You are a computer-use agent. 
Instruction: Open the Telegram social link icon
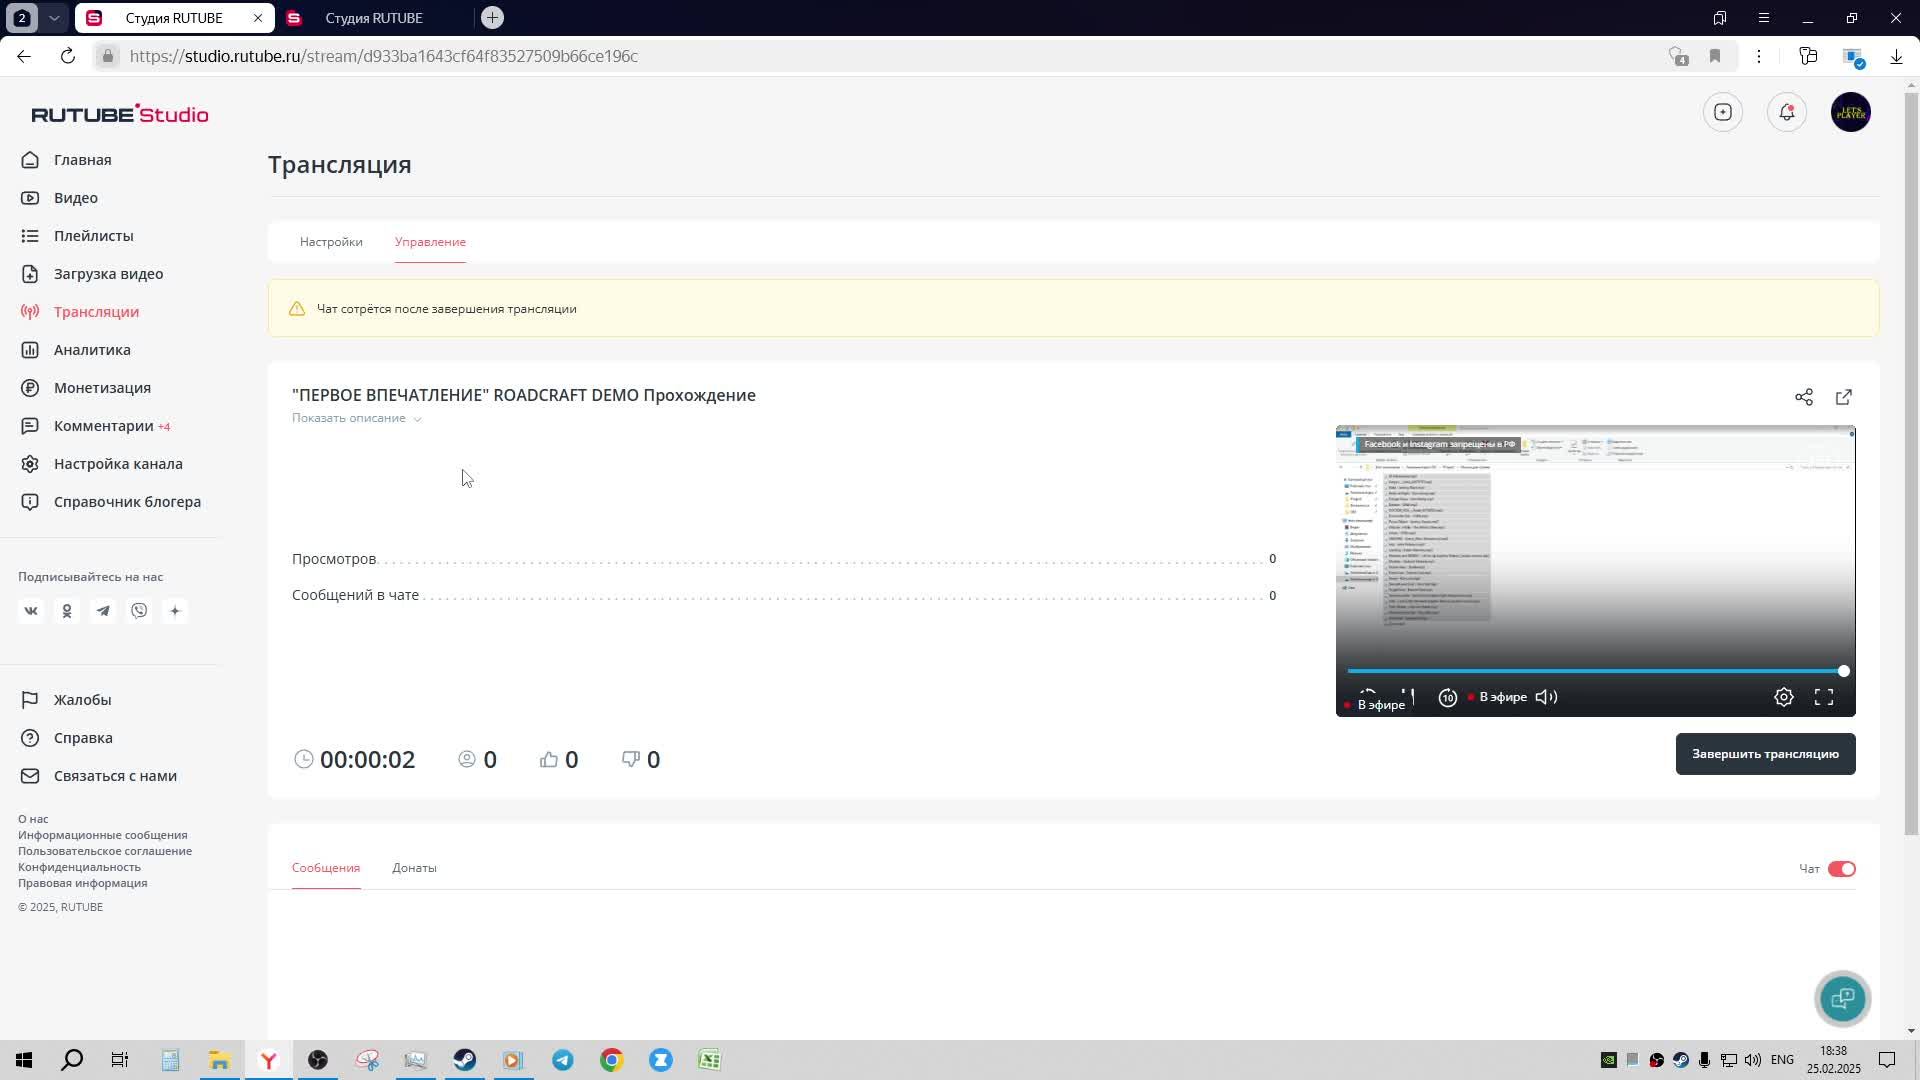coord(103,611)
